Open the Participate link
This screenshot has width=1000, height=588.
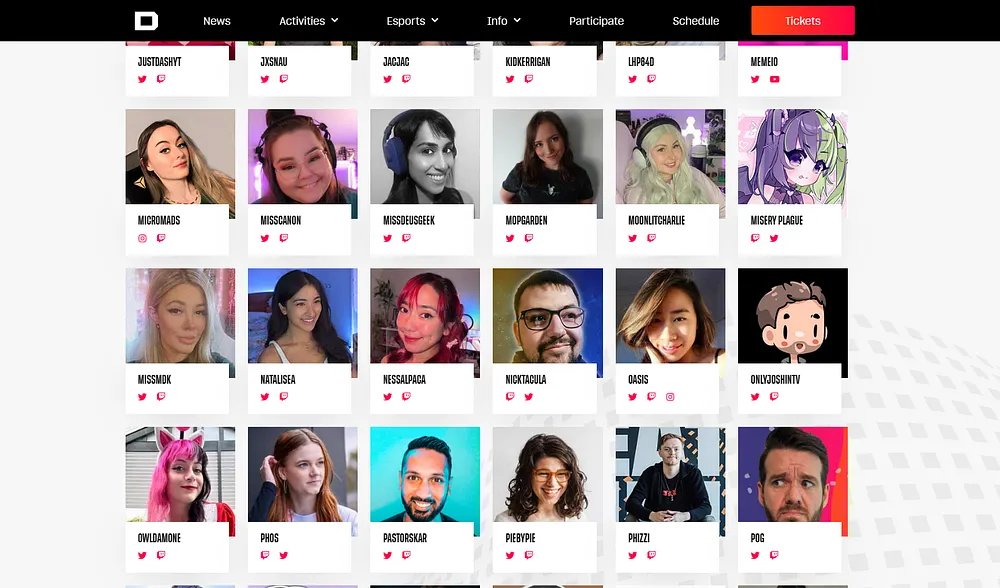point(596,21)
